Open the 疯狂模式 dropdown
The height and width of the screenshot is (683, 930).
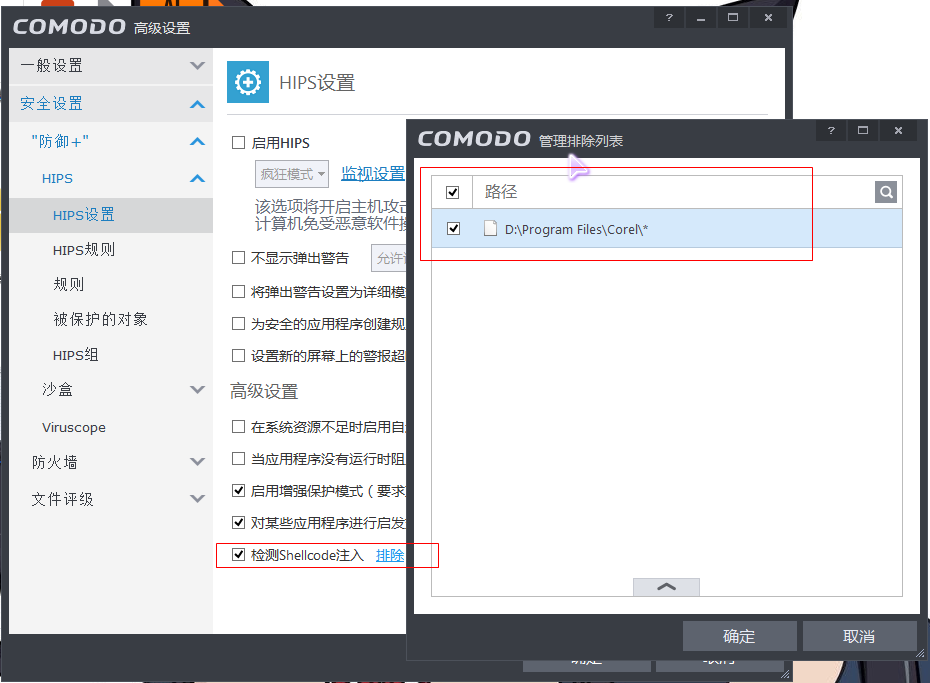click(x=292, y=174)
